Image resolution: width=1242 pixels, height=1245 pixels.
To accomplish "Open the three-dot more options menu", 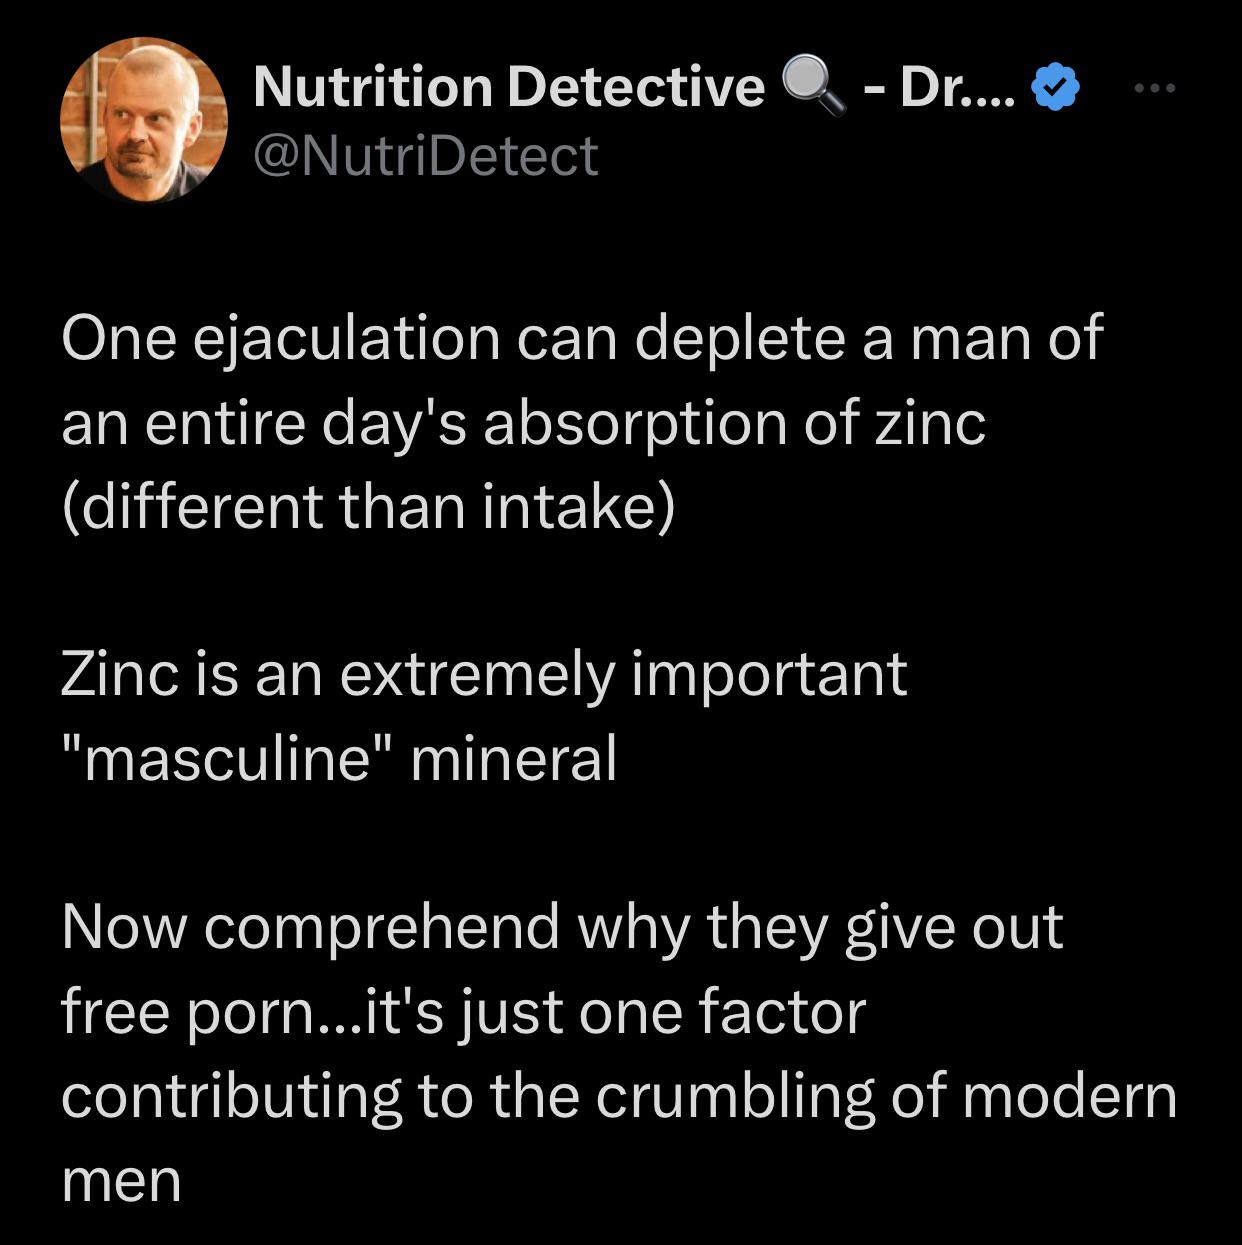I will [x=1156, y=89].
